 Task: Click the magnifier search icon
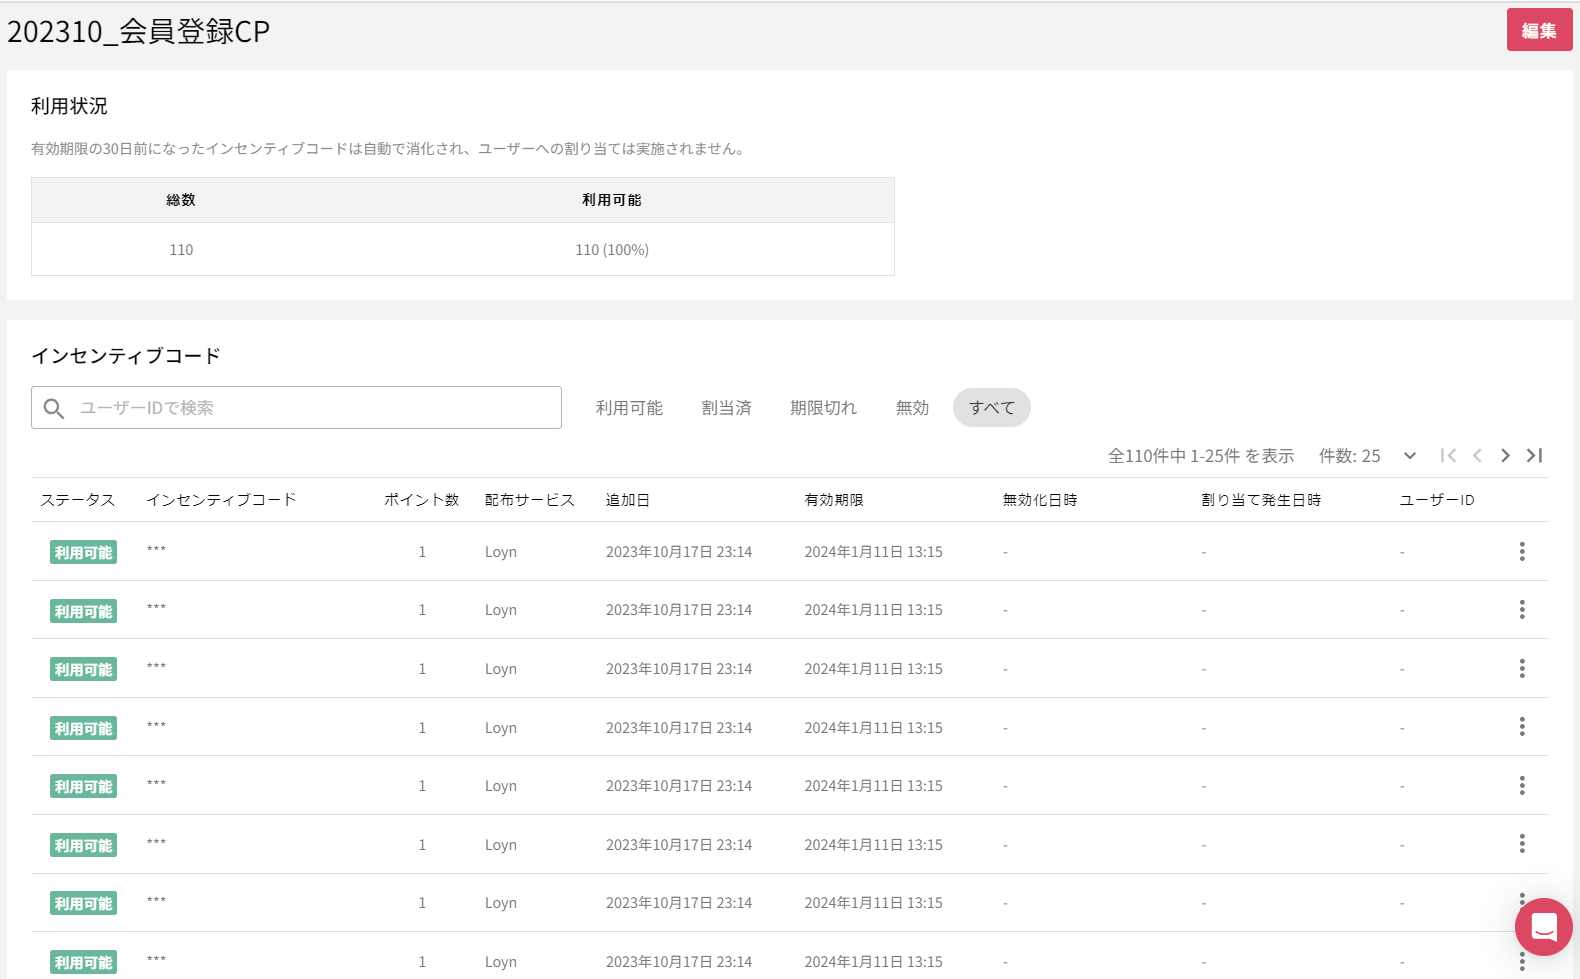[54, 408]
